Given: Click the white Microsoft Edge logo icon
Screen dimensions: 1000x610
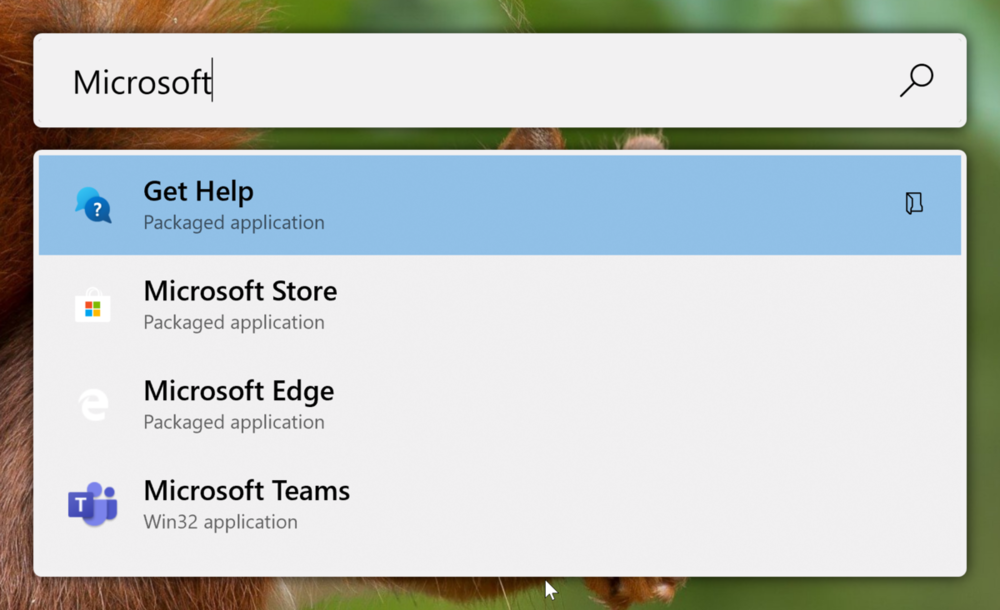Looking at the screenshot, I should click(93, 405).
